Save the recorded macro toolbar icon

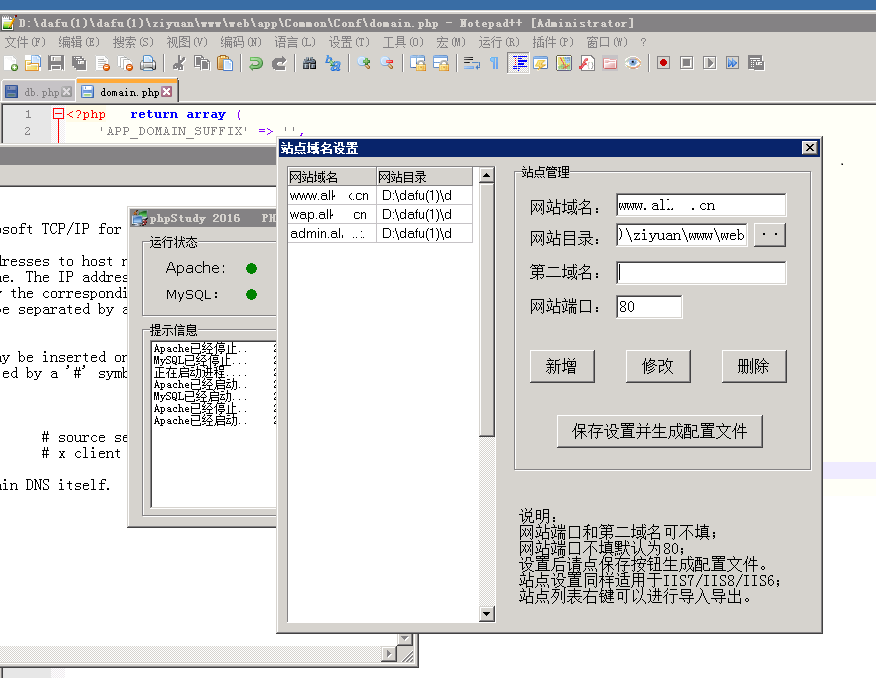[x=756, y=64]
